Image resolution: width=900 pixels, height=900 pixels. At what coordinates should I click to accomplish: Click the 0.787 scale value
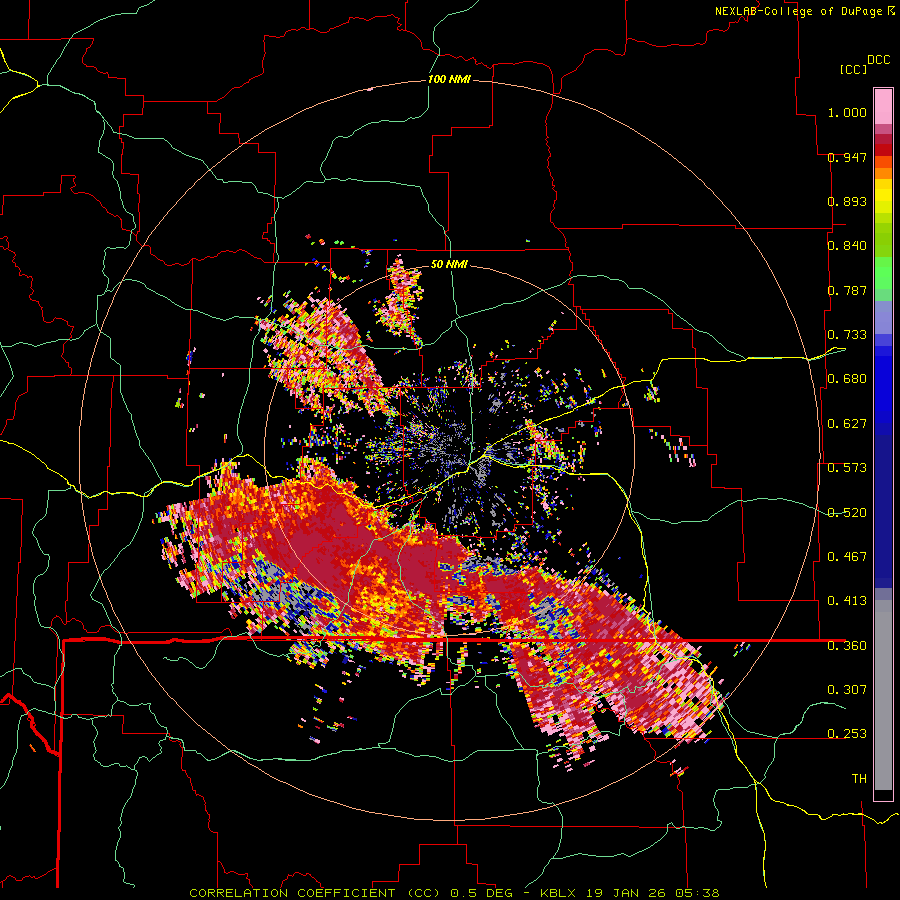pyautogui.click(x=847, y=290)
